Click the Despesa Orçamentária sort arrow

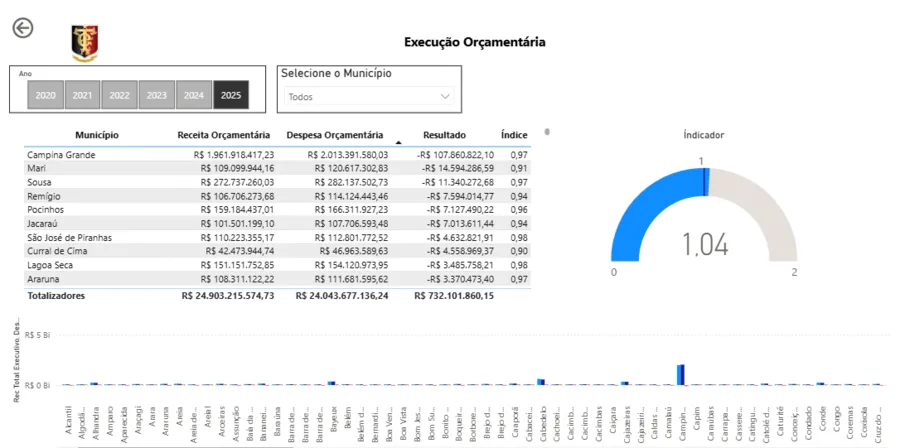tap(398, 142)
